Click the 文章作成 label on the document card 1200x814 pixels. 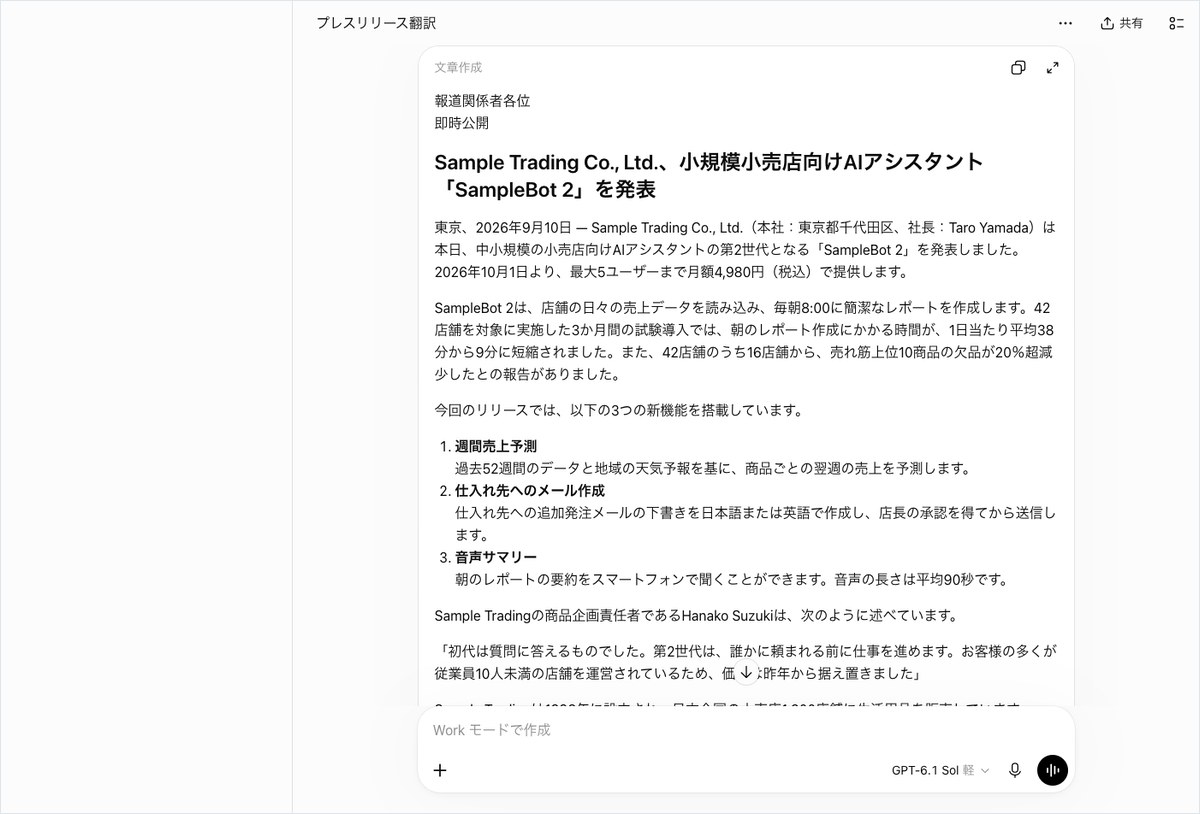[458, 67]
